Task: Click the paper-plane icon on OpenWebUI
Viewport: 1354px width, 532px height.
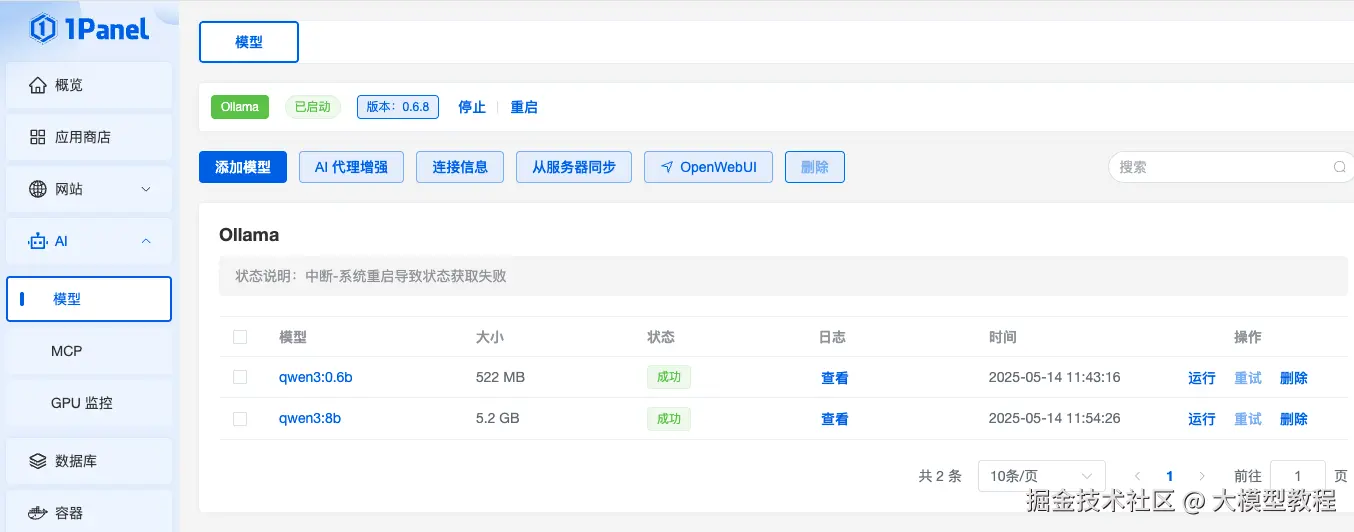Action: tap(667, 167)
